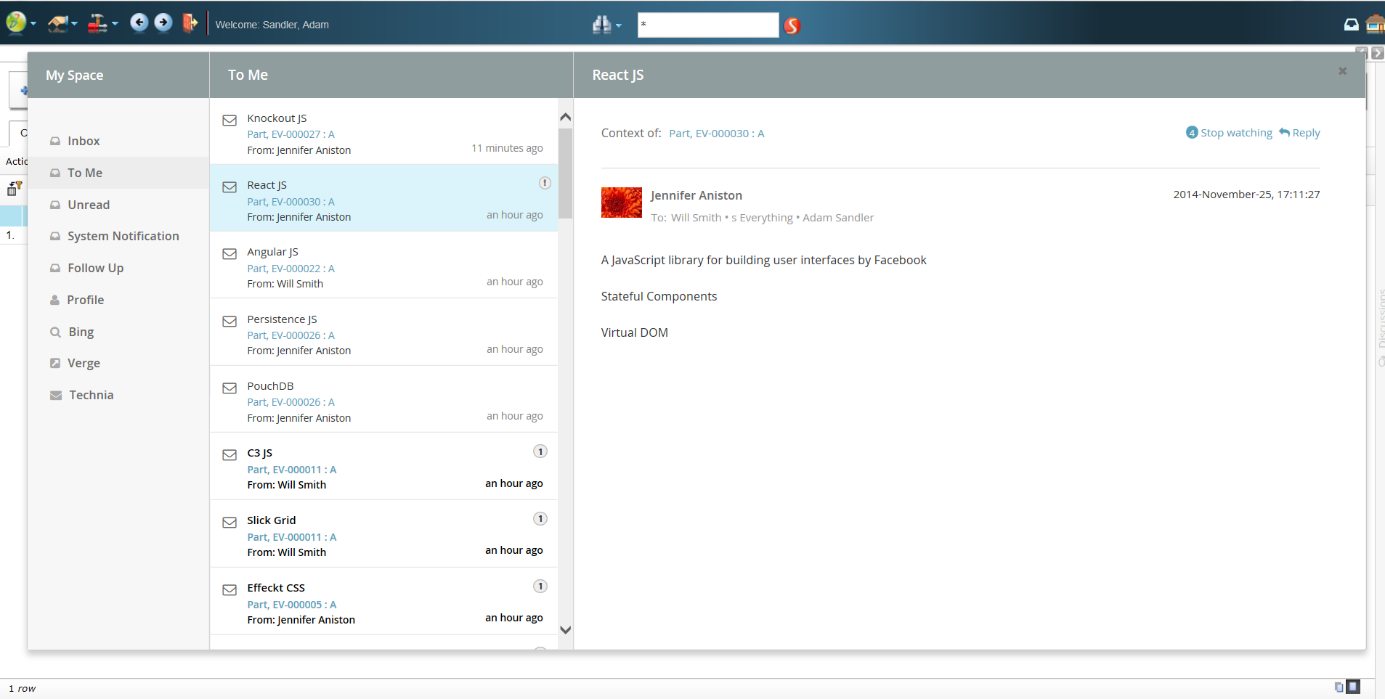This screenshot has width=1385, height=699.
Task: Toggle Stop watching for this discussion
Action: pos(1229,133)
